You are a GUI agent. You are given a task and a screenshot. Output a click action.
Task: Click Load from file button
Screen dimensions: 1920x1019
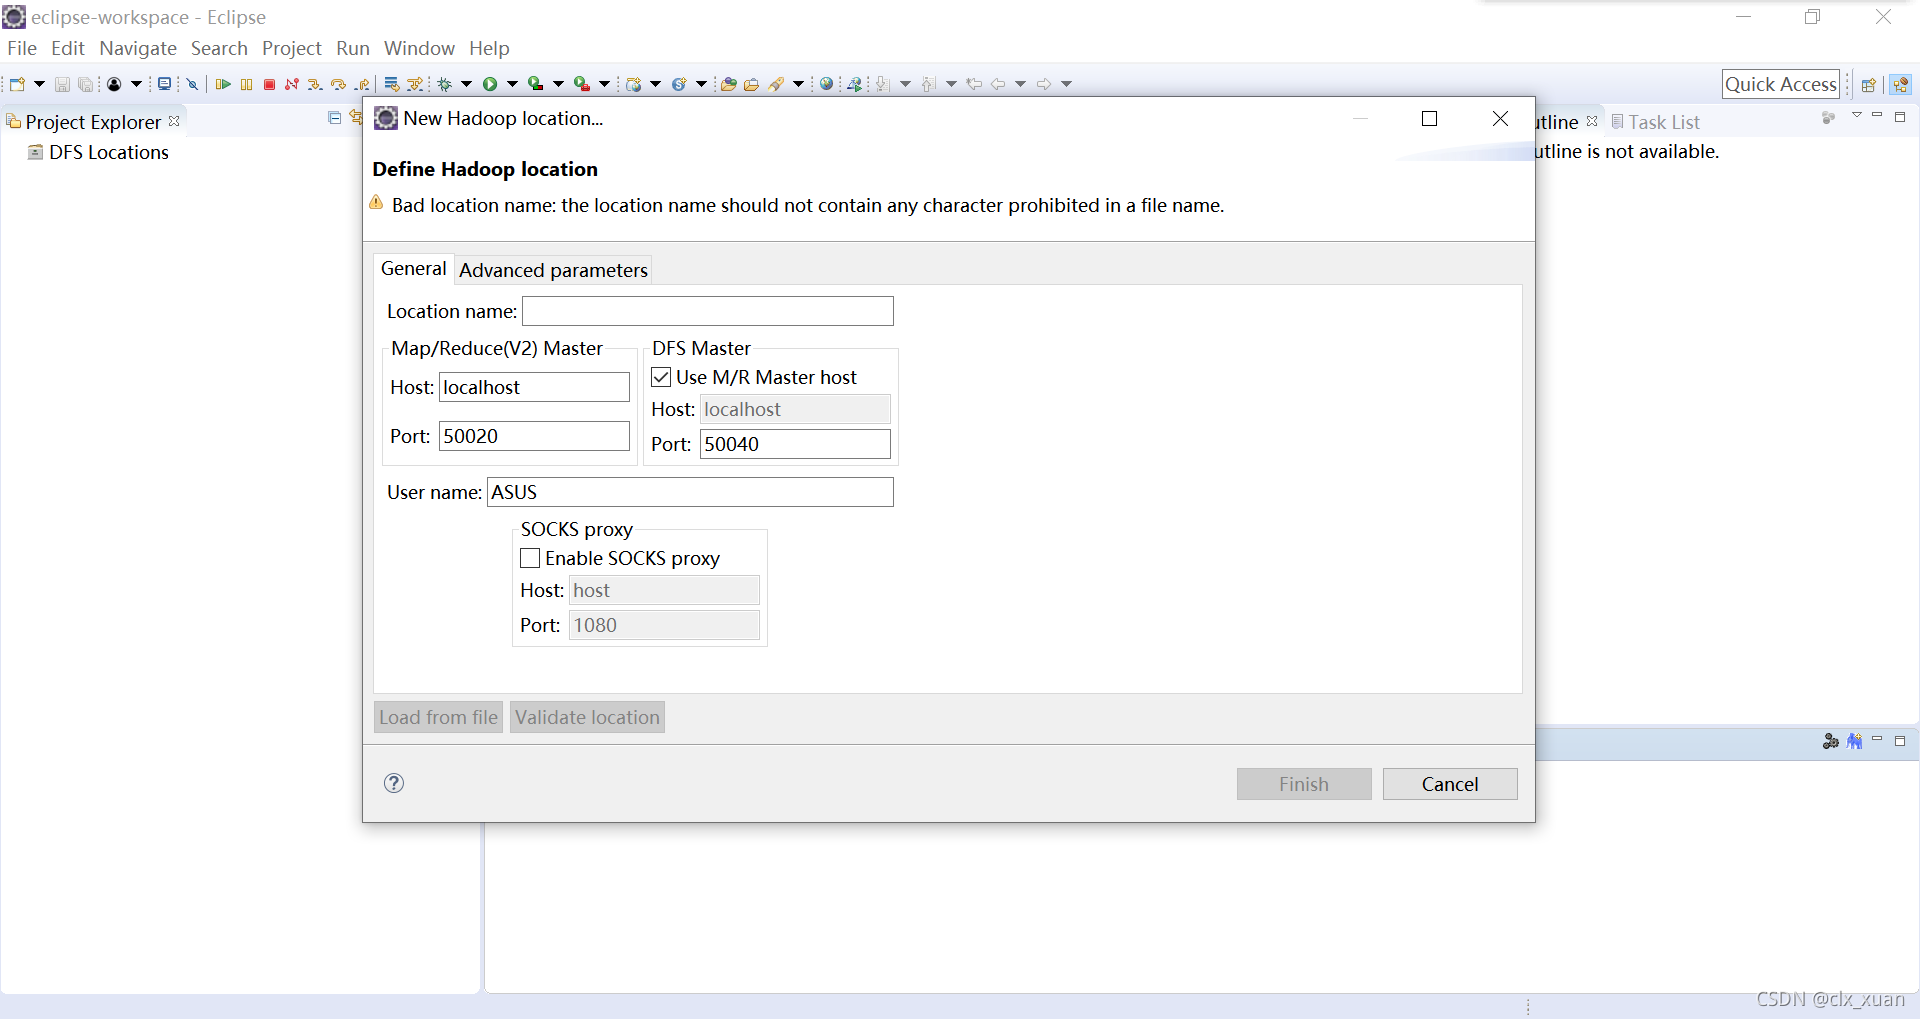438,717
